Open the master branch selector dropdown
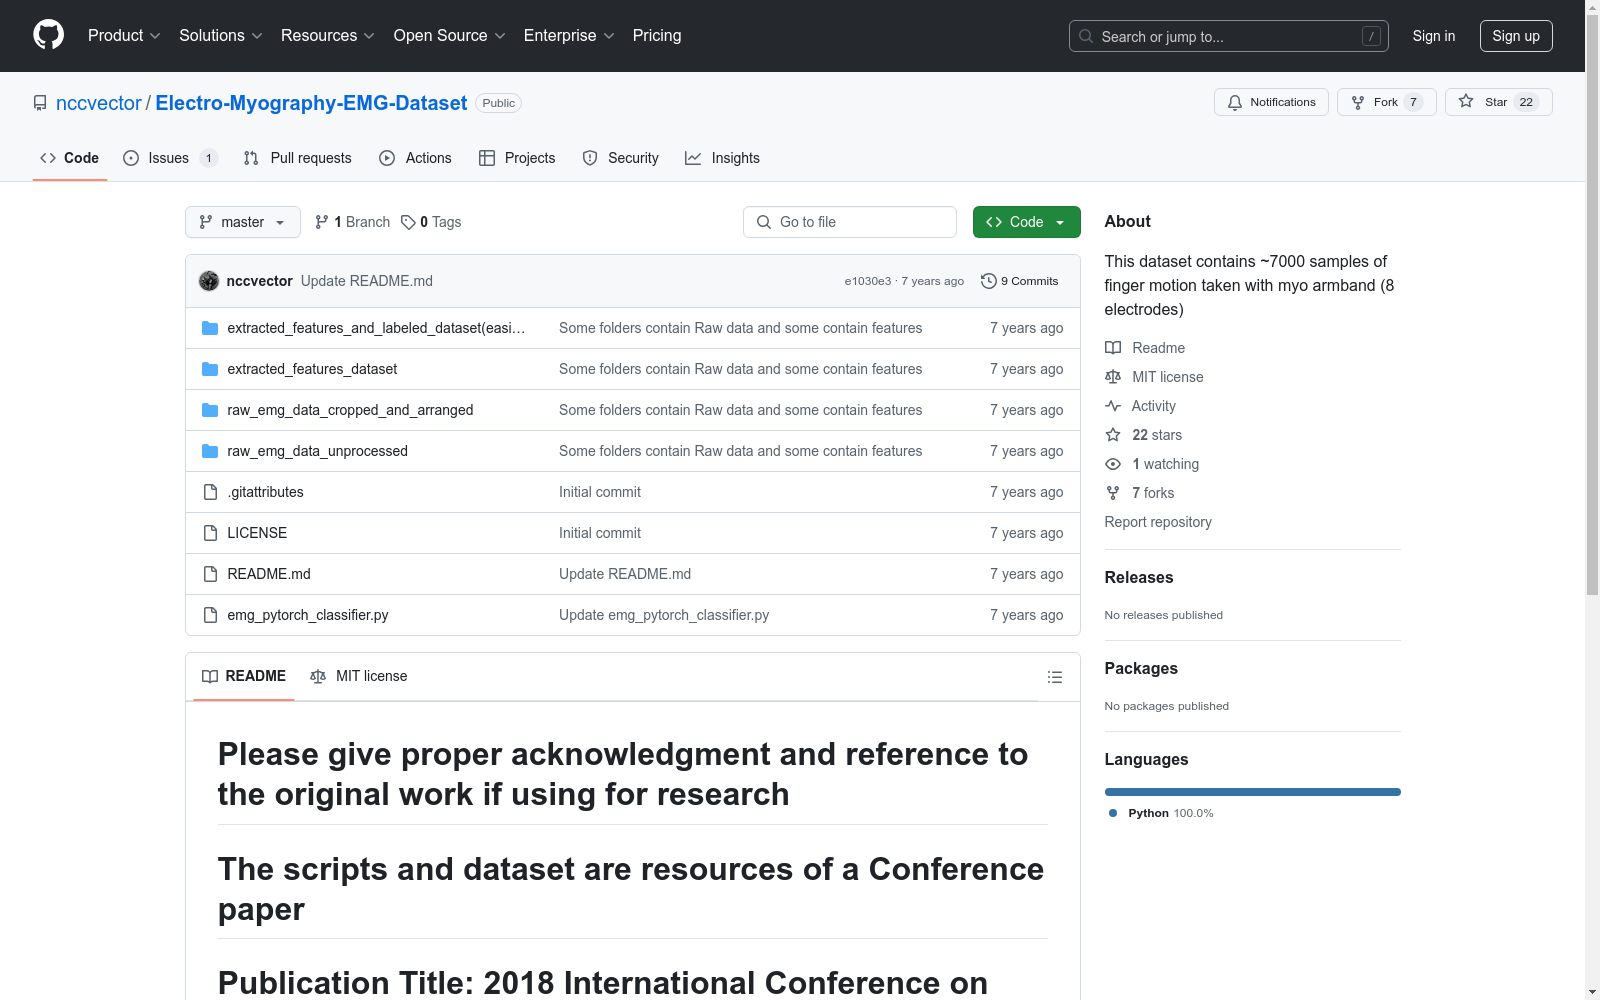Image resolution: width=1600 pixels, height=1000 pixels. click(x=243, y=222)
